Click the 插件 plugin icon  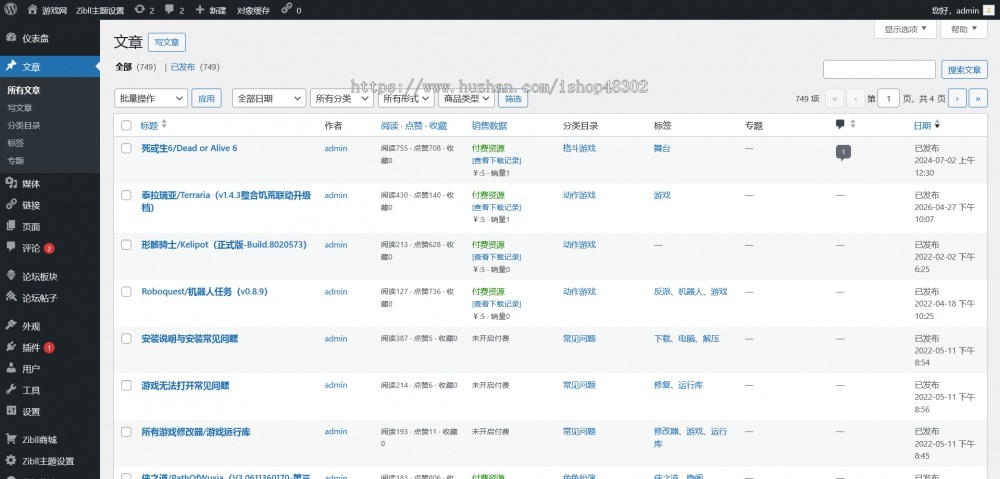(x=11, y=347)
